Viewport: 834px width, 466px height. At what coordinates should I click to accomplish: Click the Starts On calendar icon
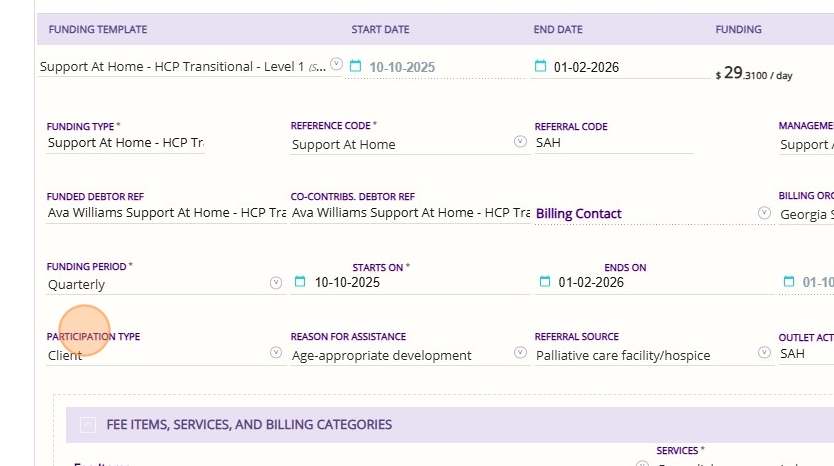299,282
